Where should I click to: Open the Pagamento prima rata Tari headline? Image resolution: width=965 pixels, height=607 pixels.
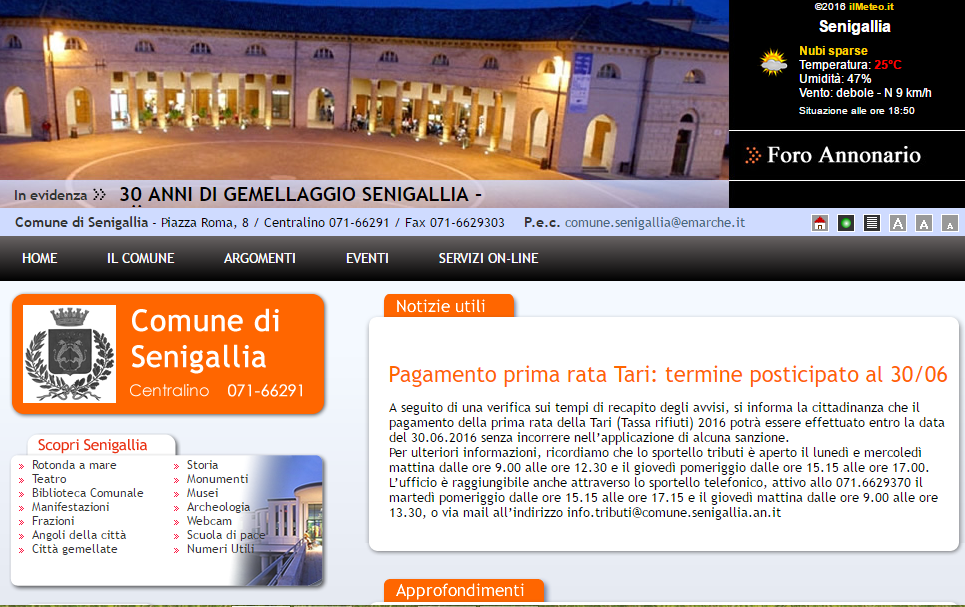click(x=668, y=374)
